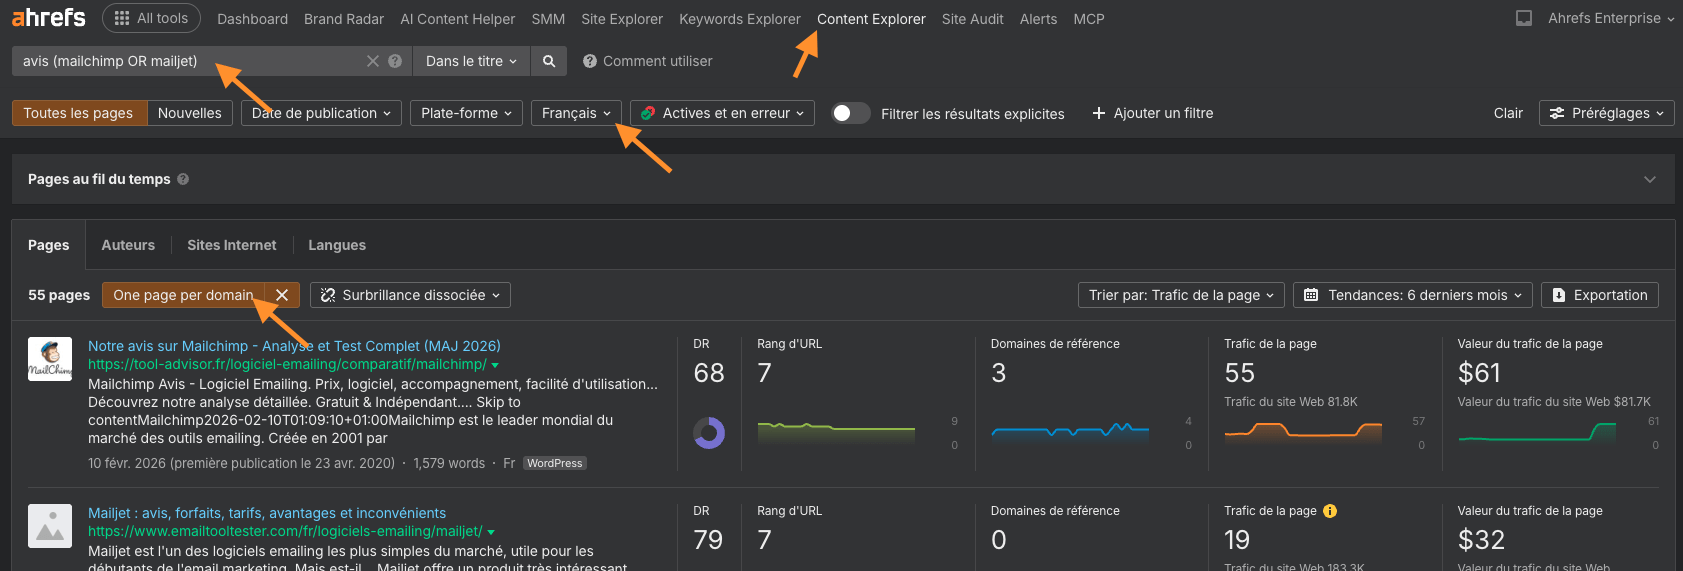Open the Ahrefs Enterprise account menu
This screenshot has height=571, width=1683.
point(1611,18)
